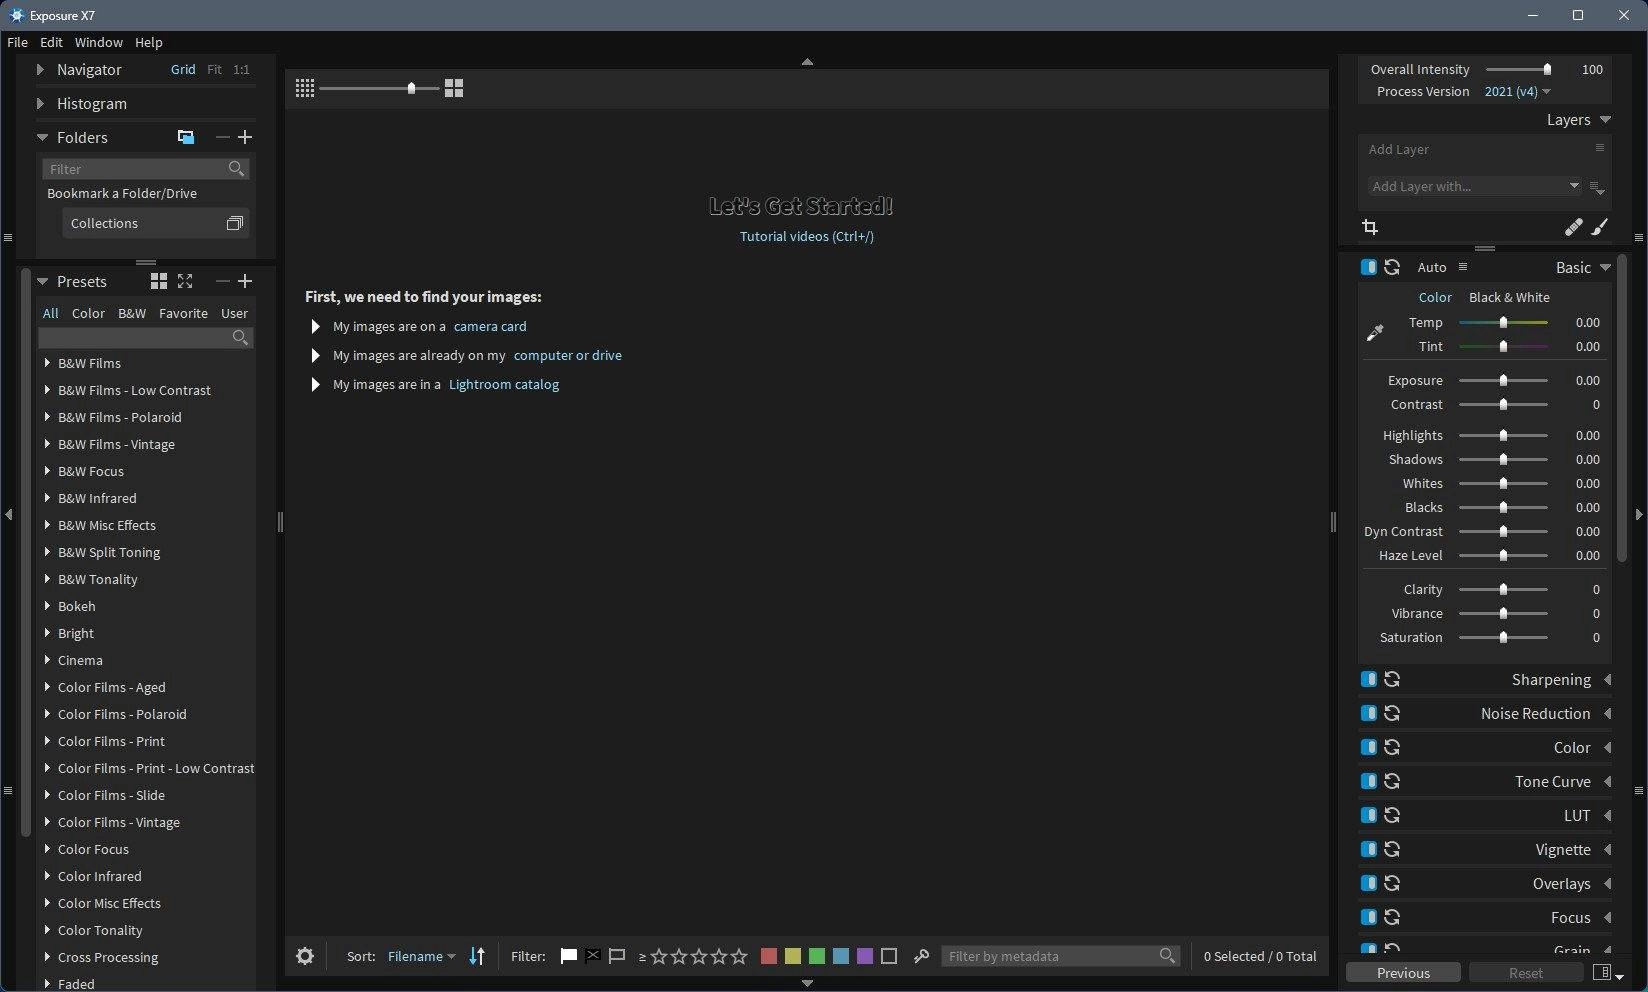Click the wrench filter icon
1648x992 pixels.
(921, 956)
